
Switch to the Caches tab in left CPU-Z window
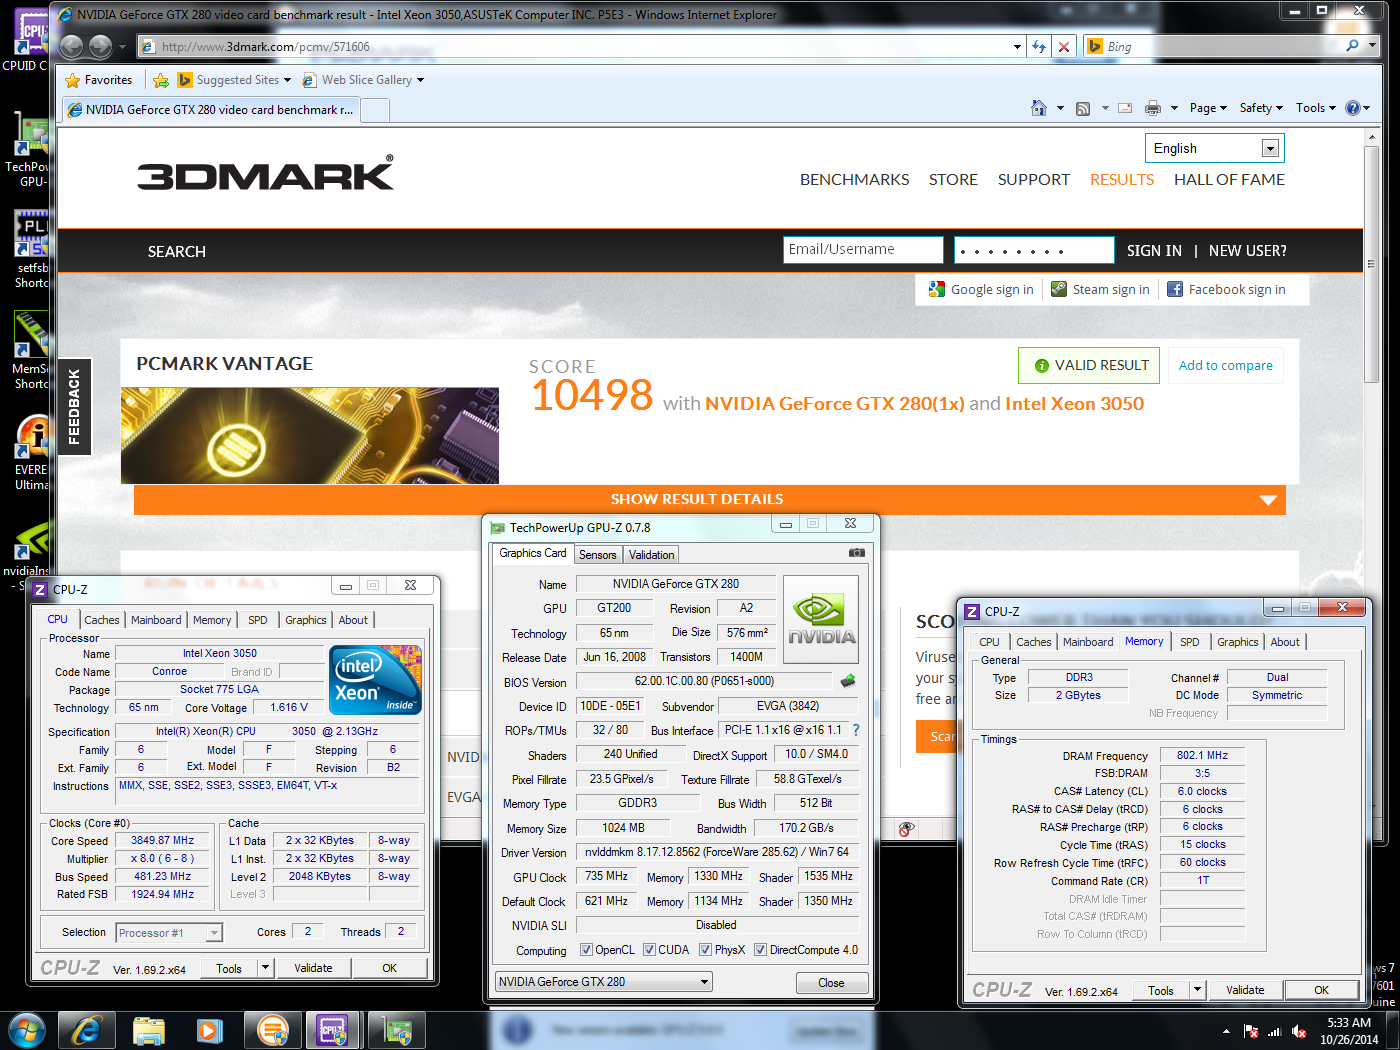(101, 620)
